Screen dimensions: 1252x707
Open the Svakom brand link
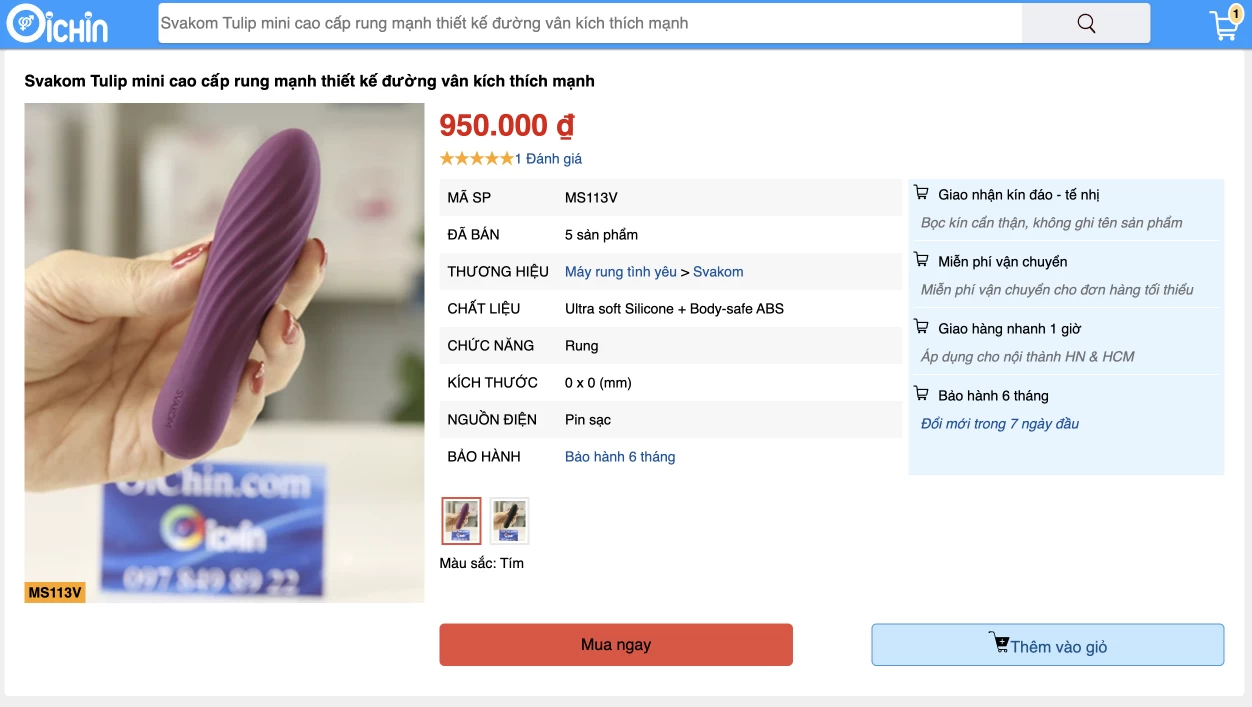(718, 272)
